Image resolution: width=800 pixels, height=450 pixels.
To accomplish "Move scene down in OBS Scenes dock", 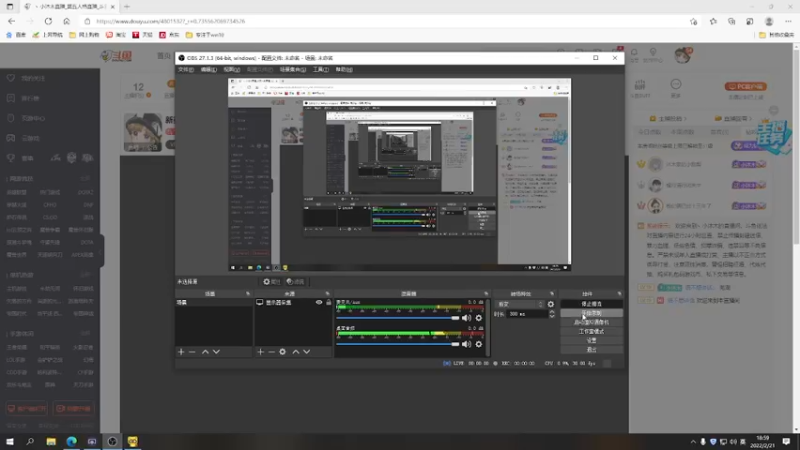I will pyautogui.click(x=216, y=352).
